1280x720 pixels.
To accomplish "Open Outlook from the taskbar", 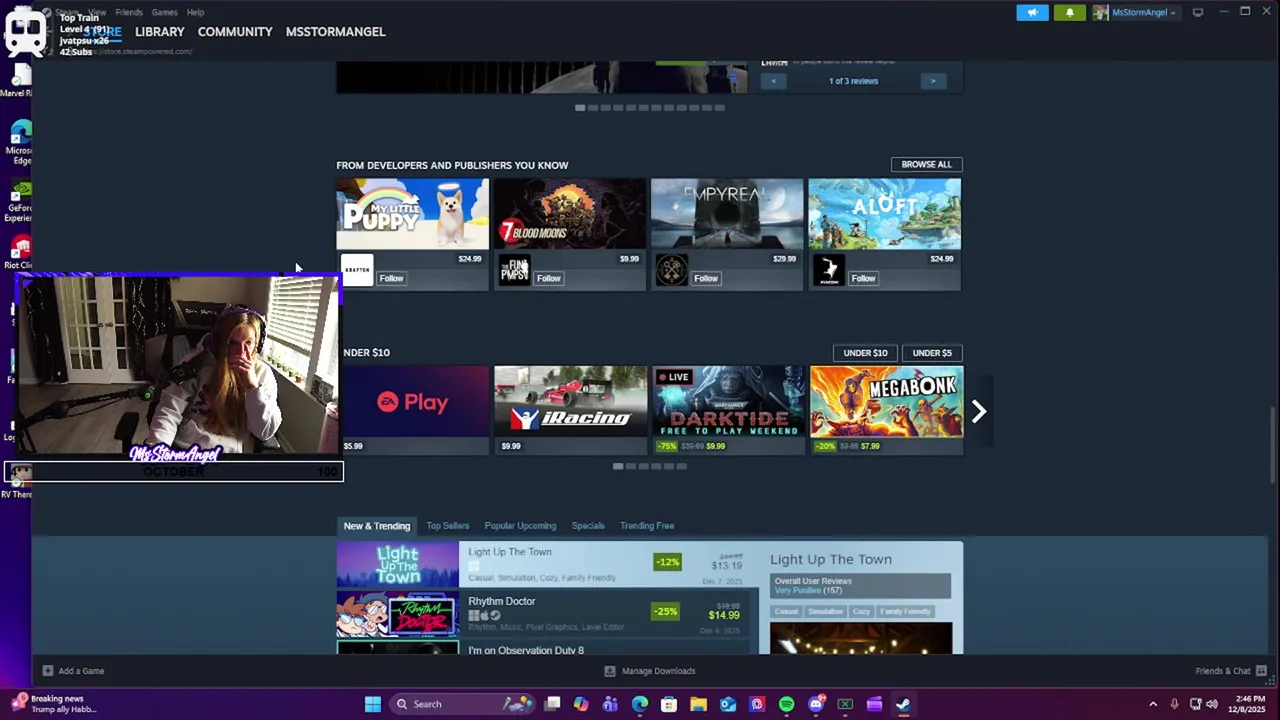I will pos(728,704).
